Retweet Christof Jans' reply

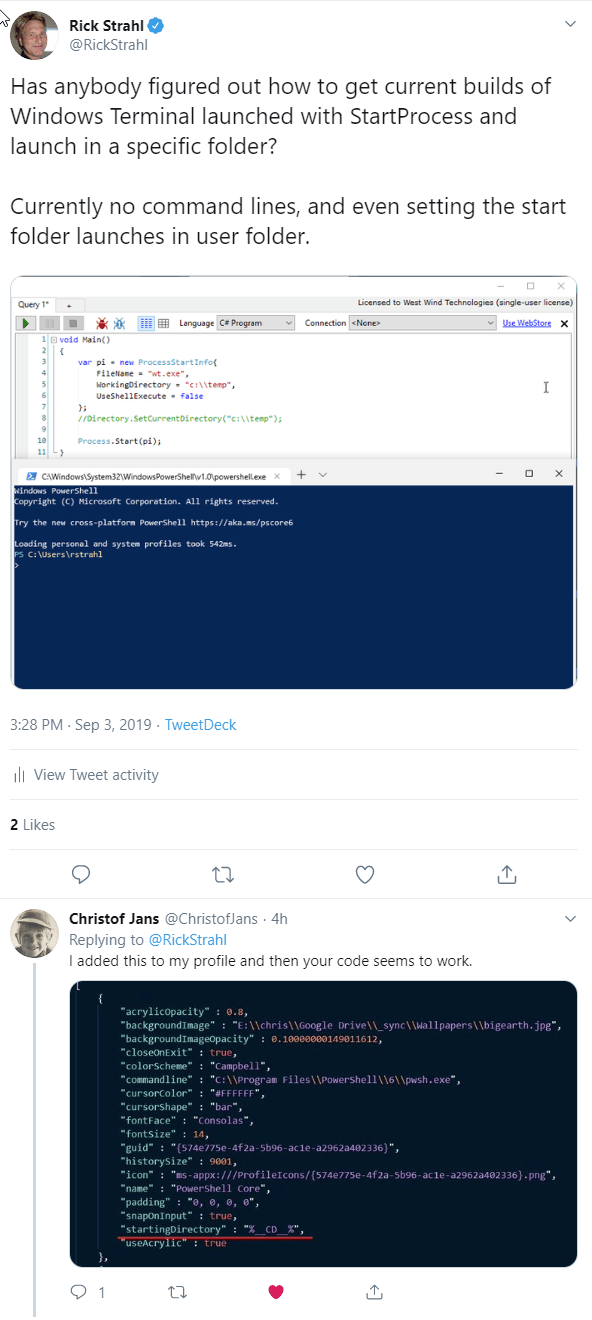(x=177, y=1292)
